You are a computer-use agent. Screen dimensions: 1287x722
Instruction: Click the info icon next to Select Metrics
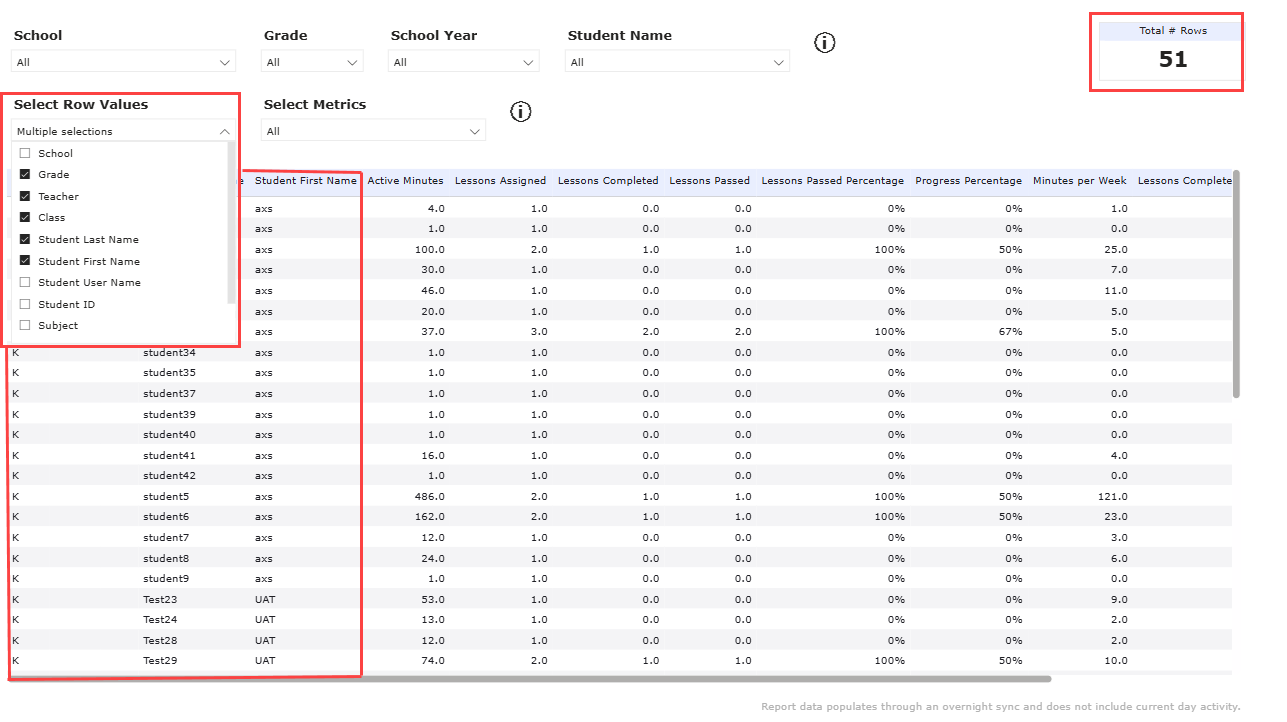[520, 111]
